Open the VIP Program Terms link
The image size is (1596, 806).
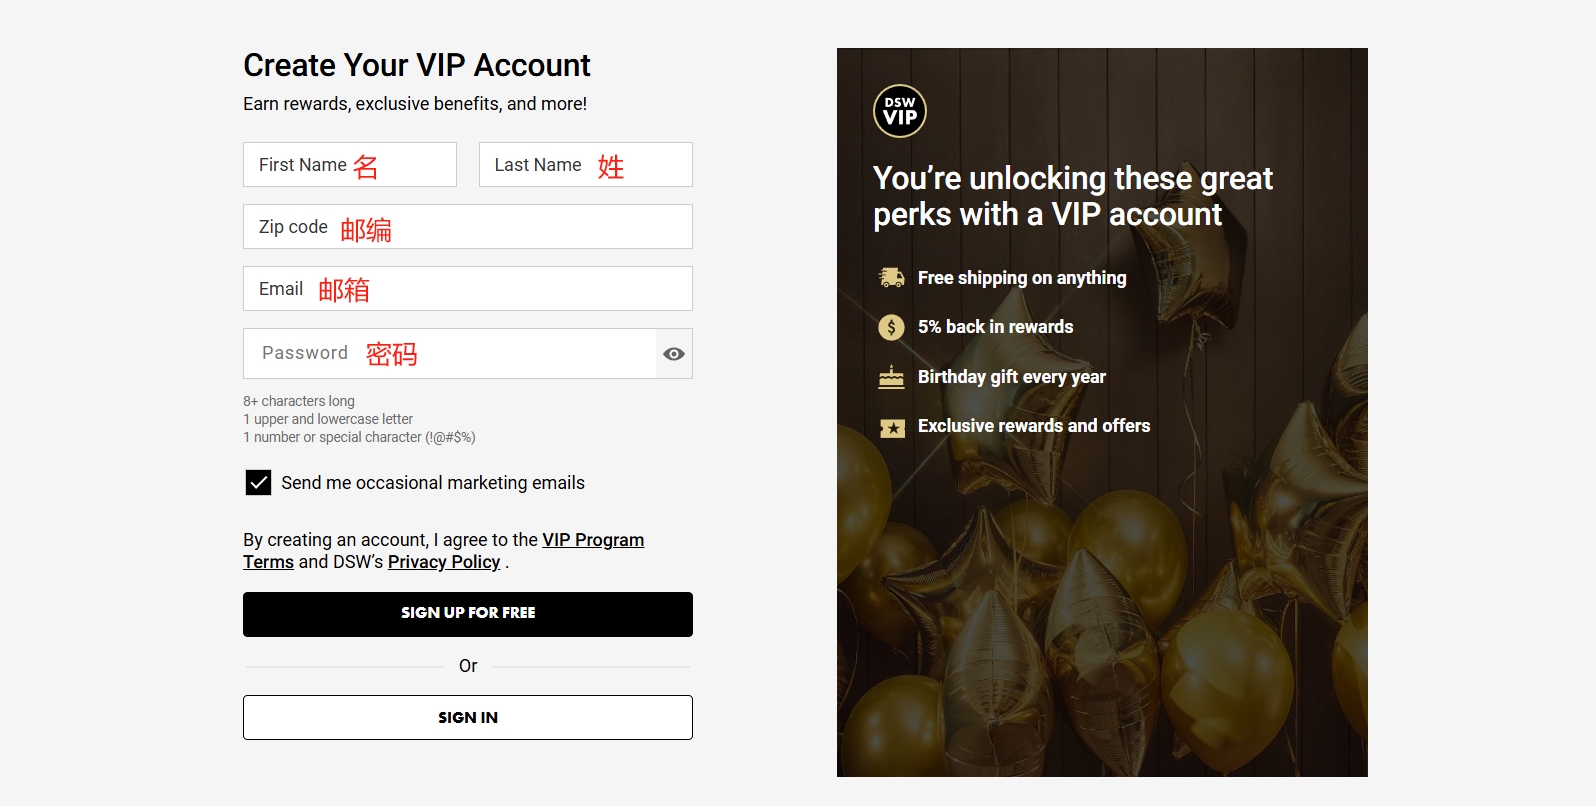[x=592, y=540]
